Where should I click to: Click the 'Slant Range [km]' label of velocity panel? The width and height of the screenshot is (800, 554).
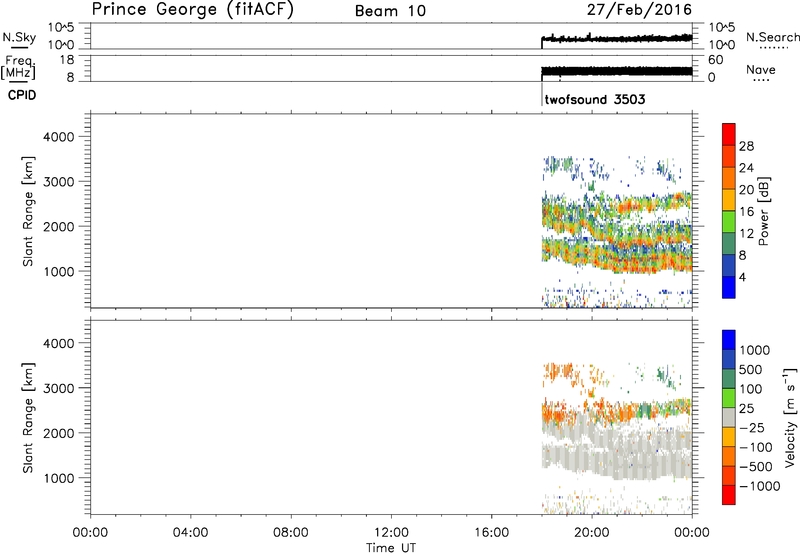[28, 418]
